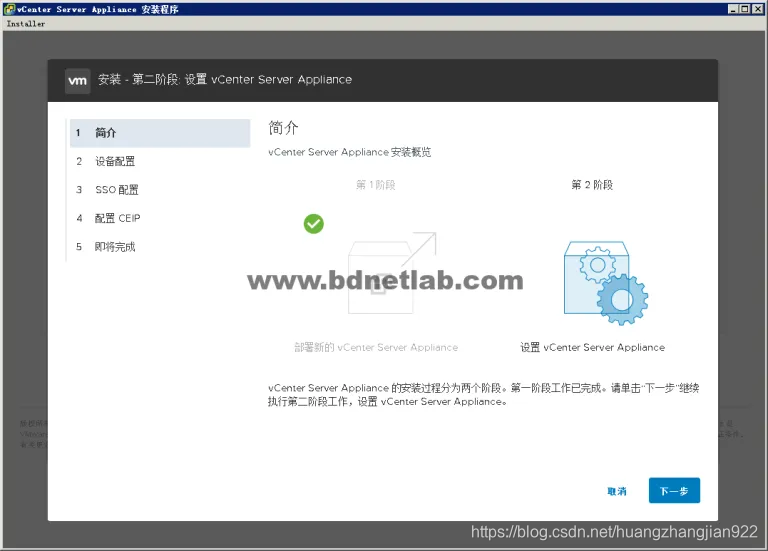The image size is (768, 551).
Task: Click the 第 2 阶段 label
Action: (592, 185)
